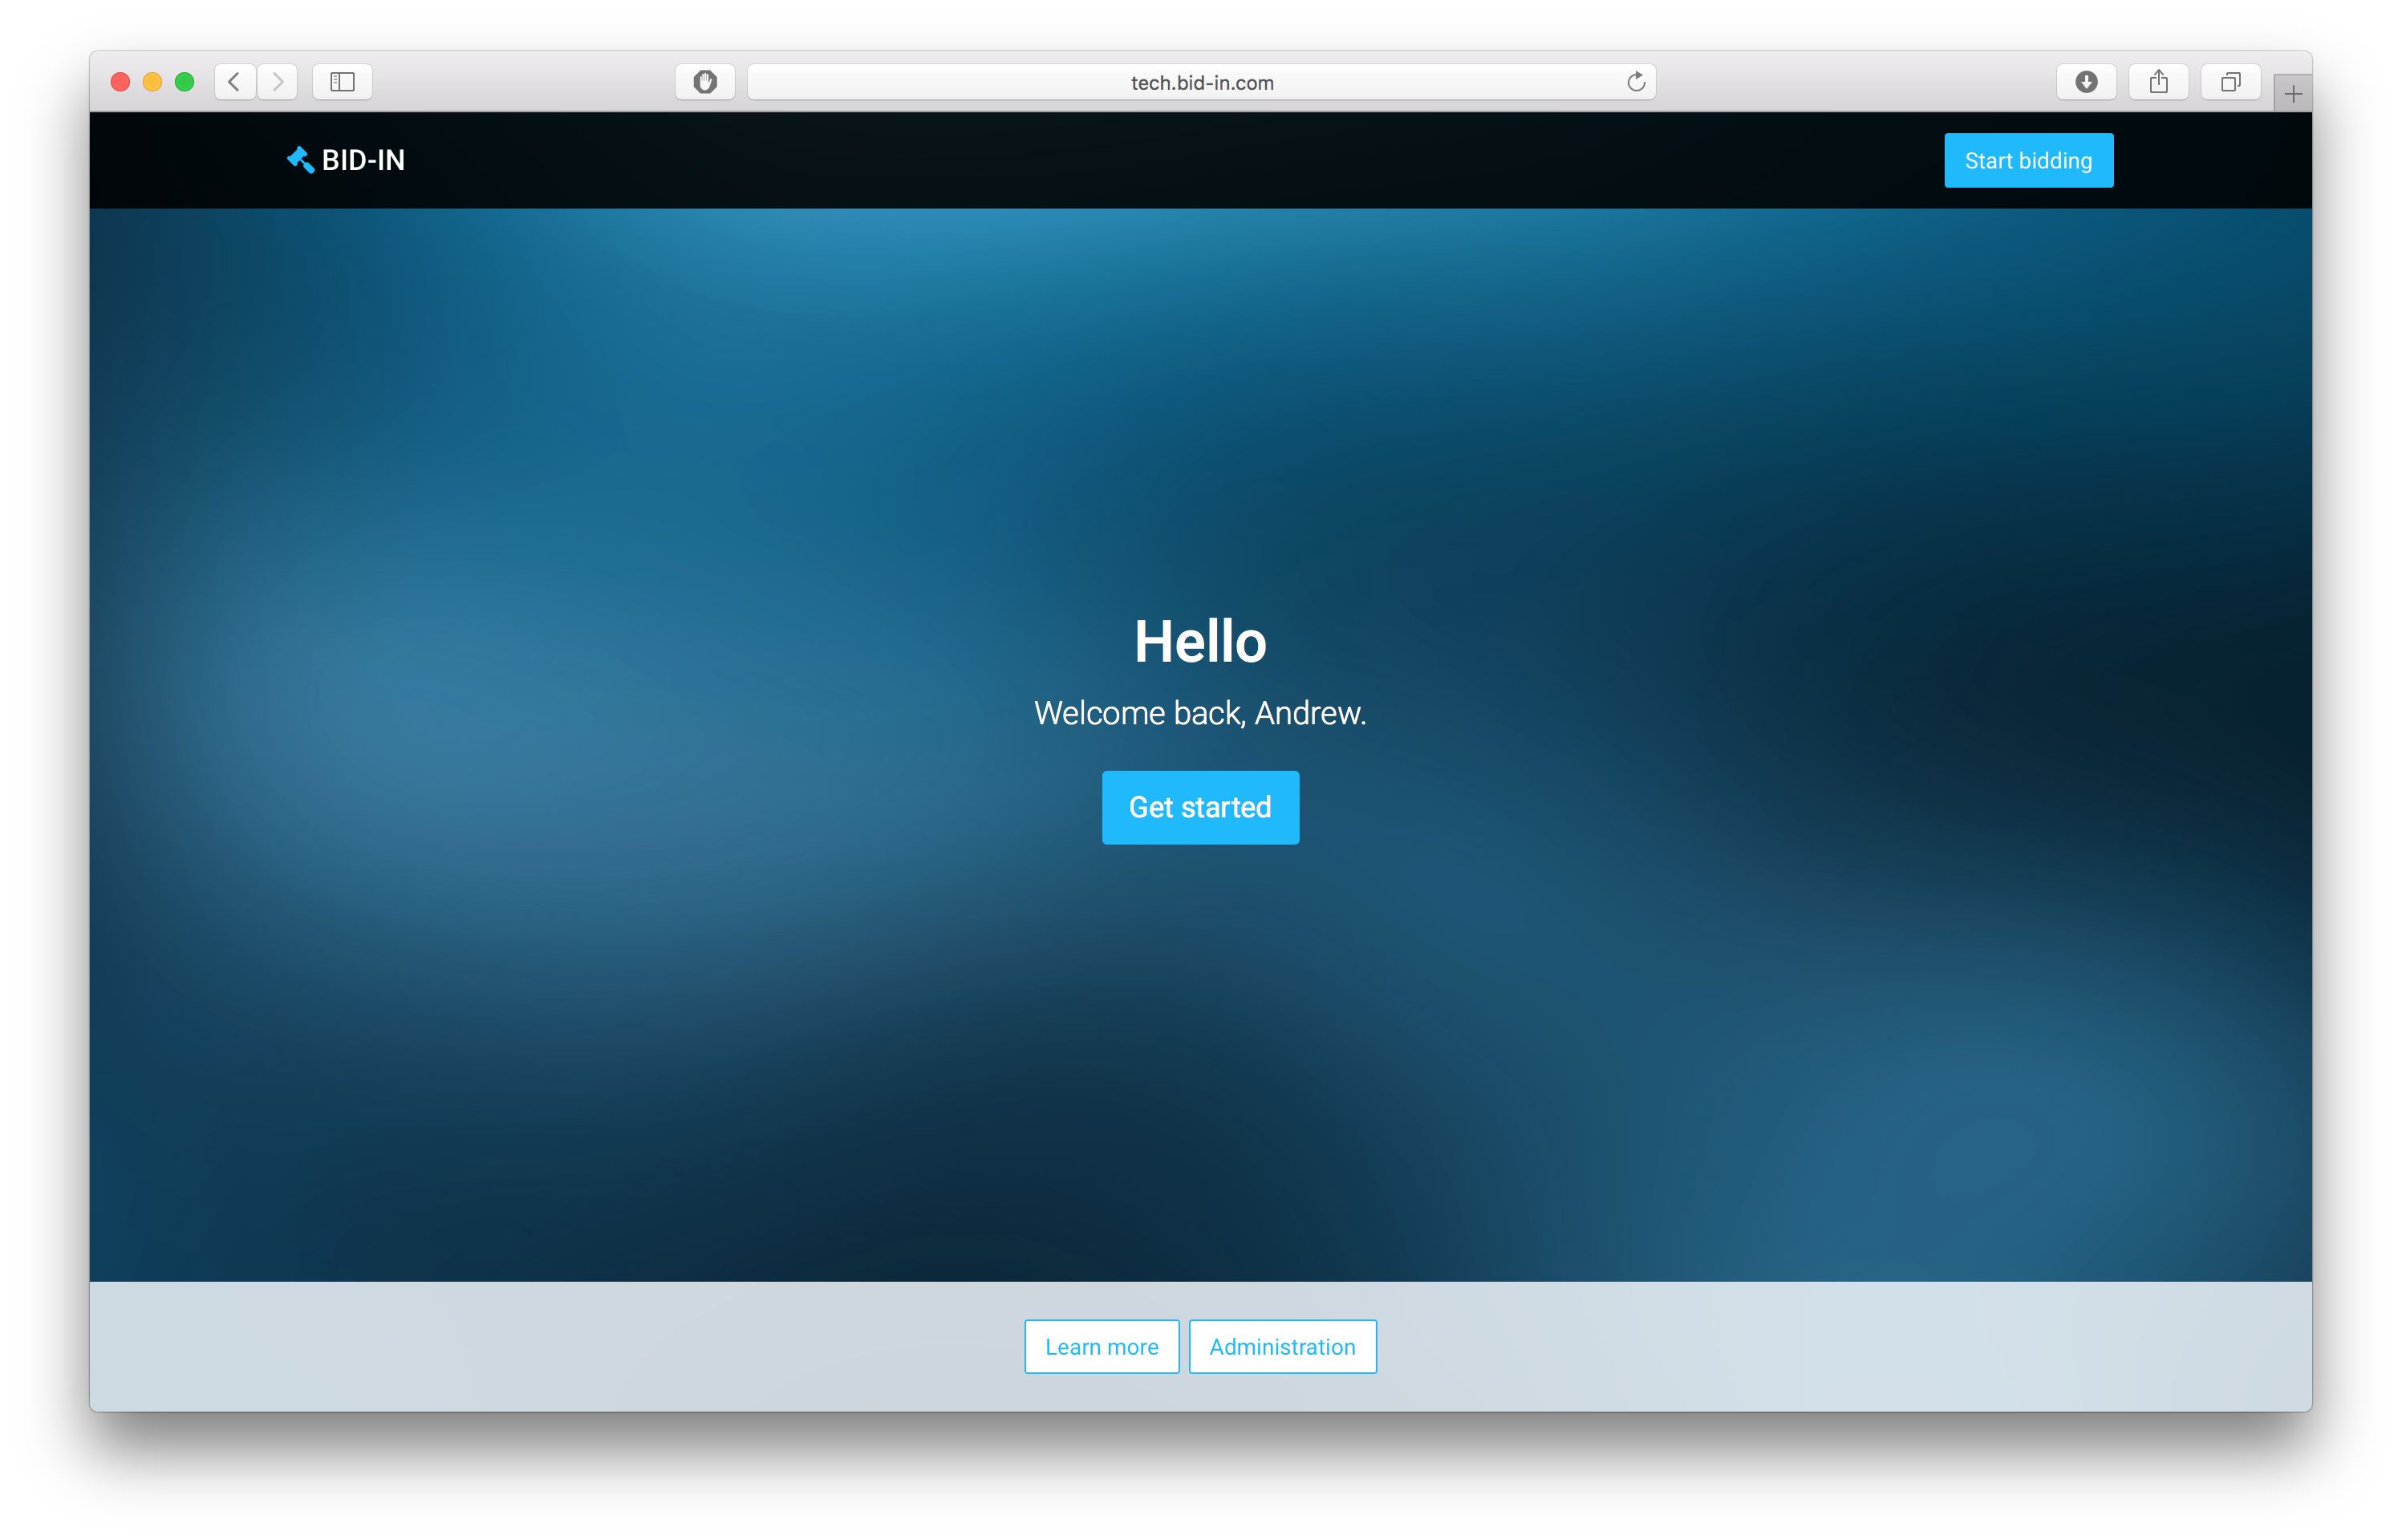Toggle the Safari sidebar button
This screenshot has height=1540, width=2402.
point(343,82)
